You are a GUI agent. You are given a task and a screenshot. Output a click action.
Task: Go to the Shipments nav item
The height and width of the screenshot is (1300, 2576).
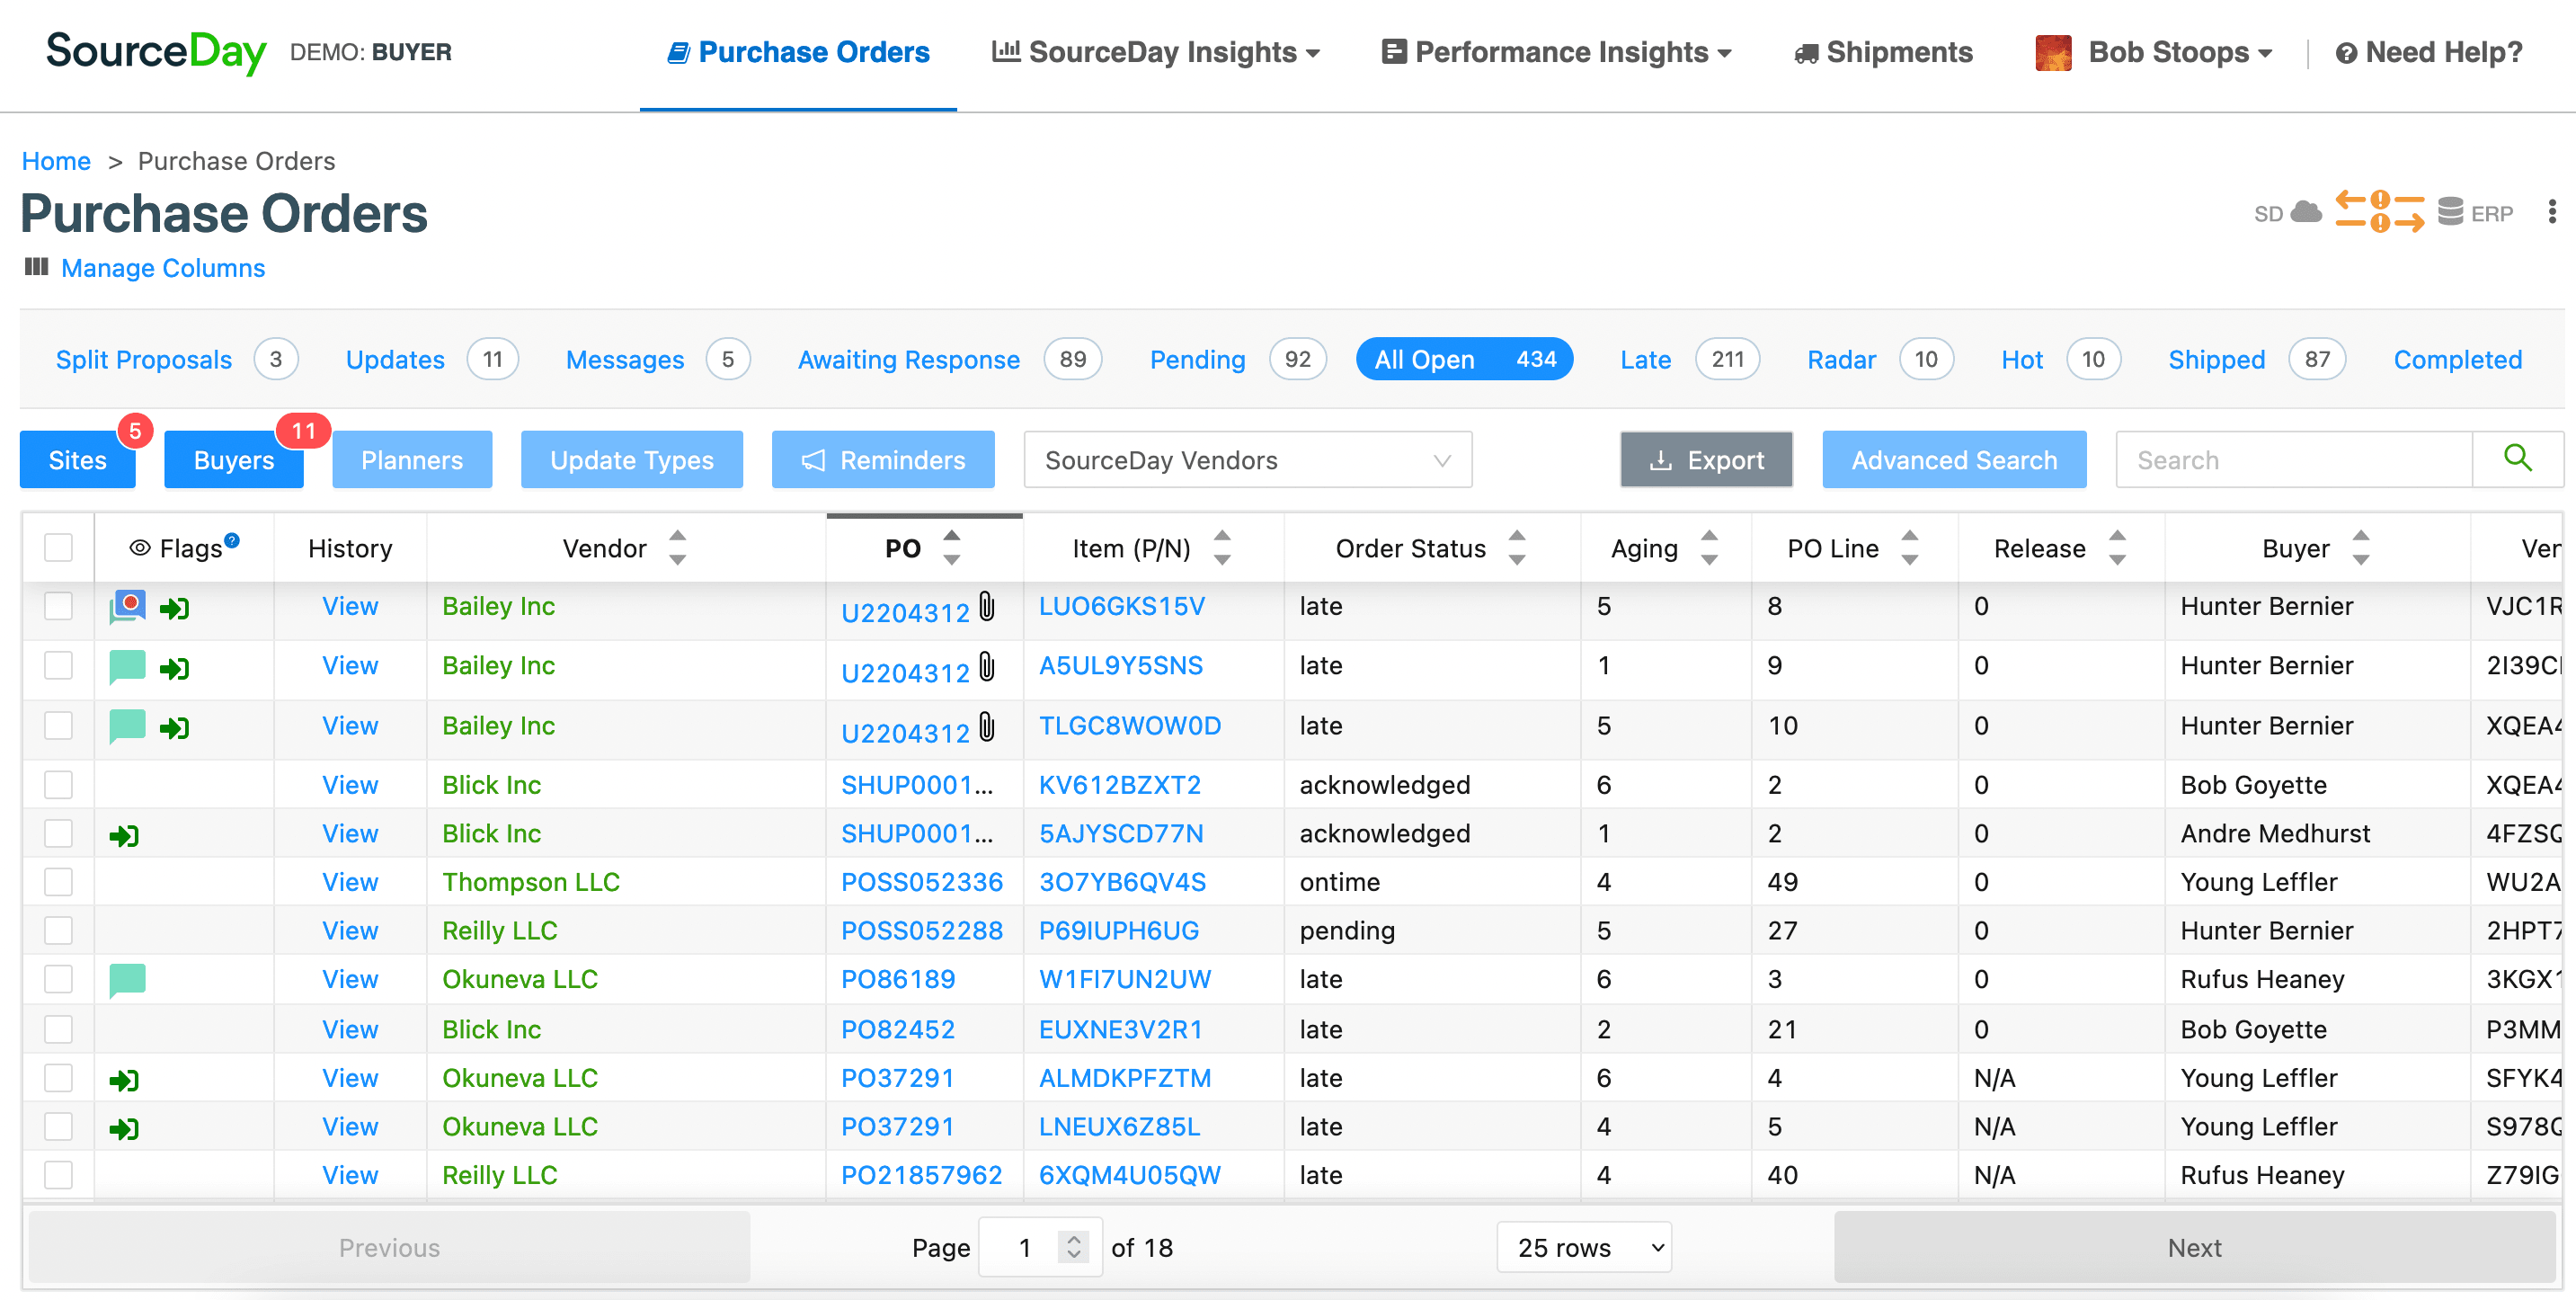pyautogui.click(x=1883, y=52)
